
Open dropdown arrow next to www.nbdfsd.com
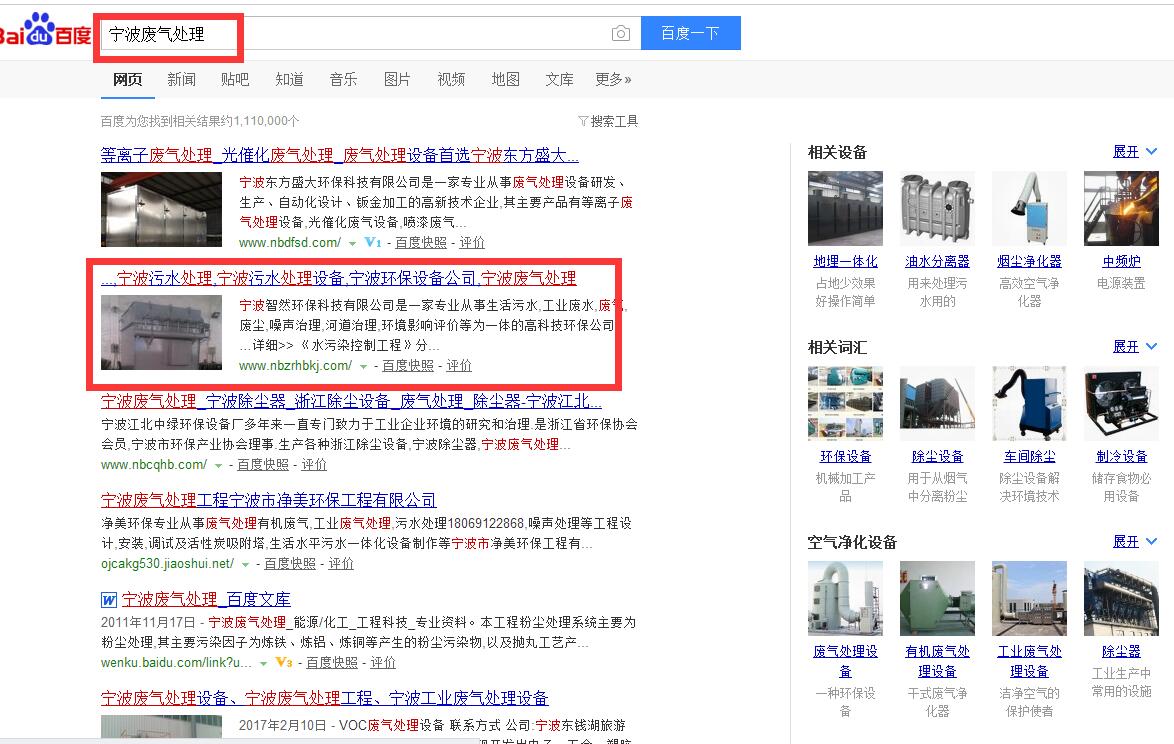(x=352, y=243)
